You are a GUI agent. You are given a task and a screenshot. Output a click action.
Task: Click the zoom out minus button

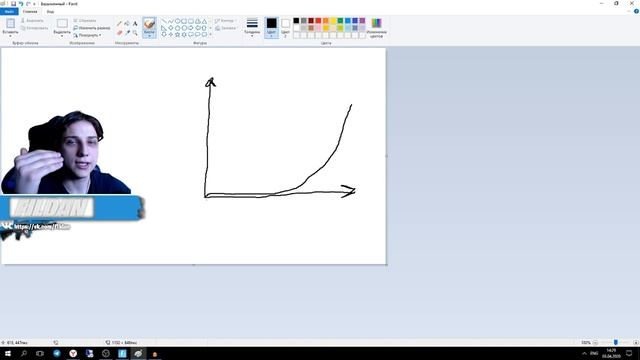(x=596, y=343)
